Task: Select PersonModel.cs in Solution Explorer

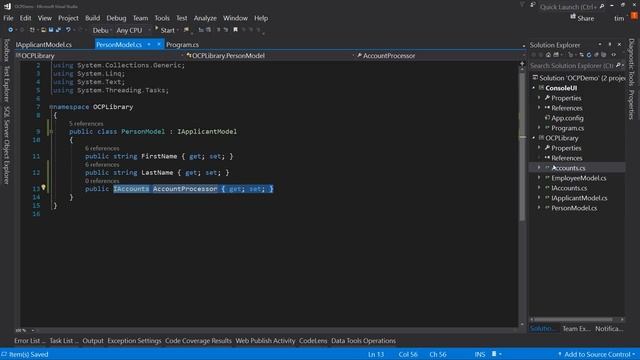Action: click(x=574, y=208)
